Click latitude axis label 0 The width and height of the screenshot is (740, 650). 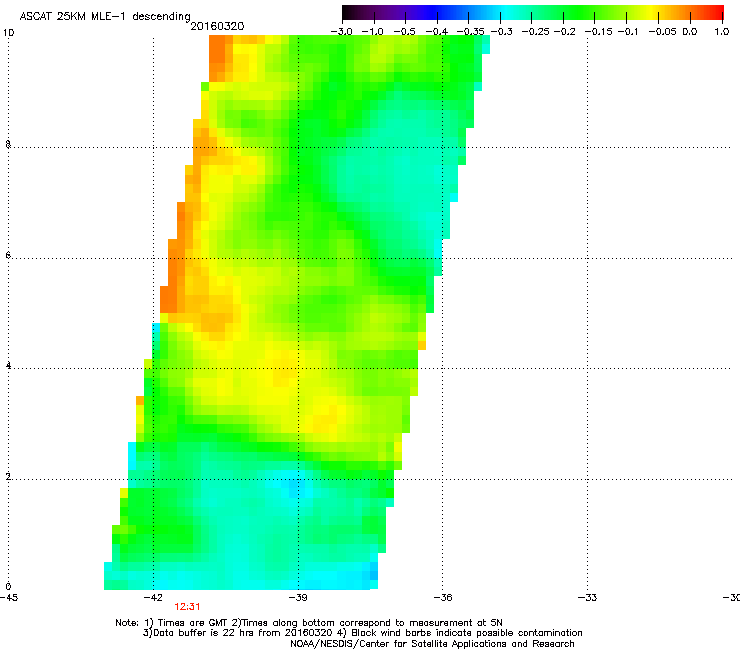pyautogui.click(x=8, y=587)
